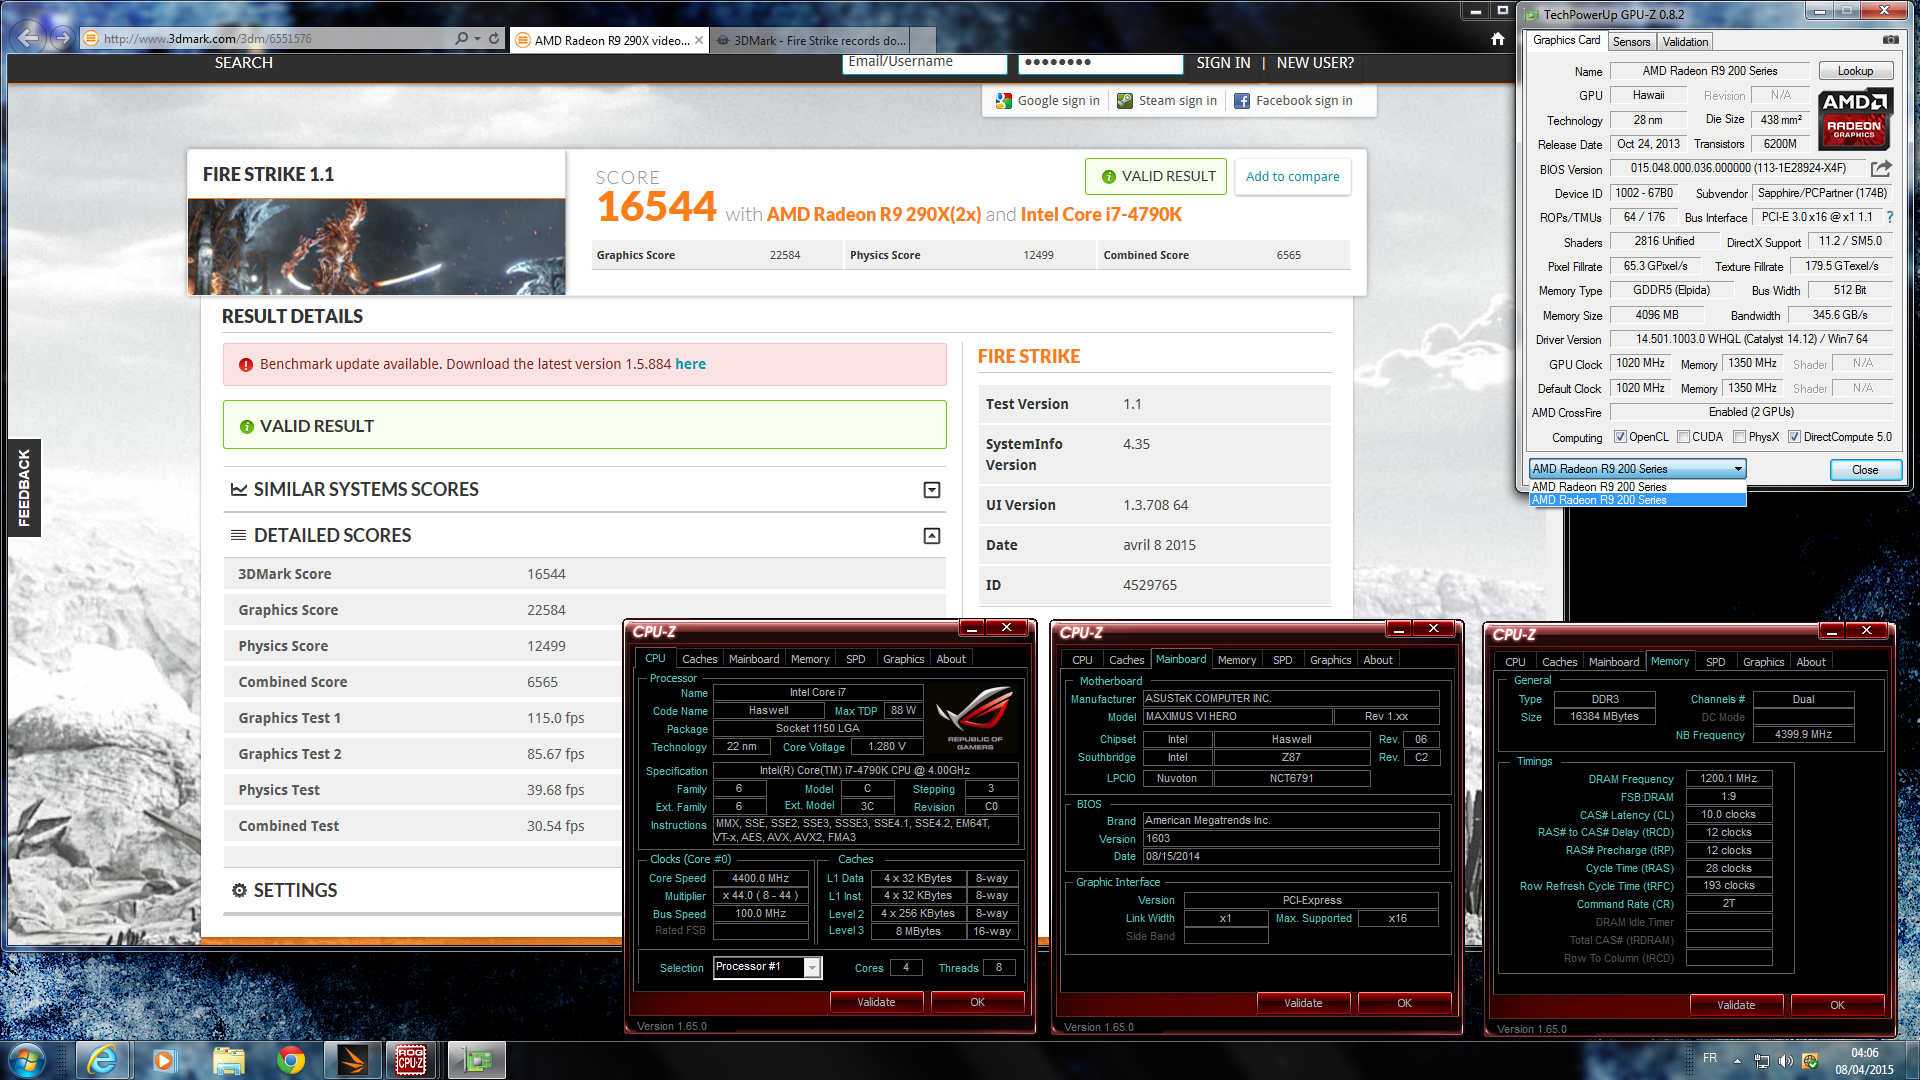1920x1080 pixels.
Task: Focus the password input field
Action: click(x=1100, y=63)
